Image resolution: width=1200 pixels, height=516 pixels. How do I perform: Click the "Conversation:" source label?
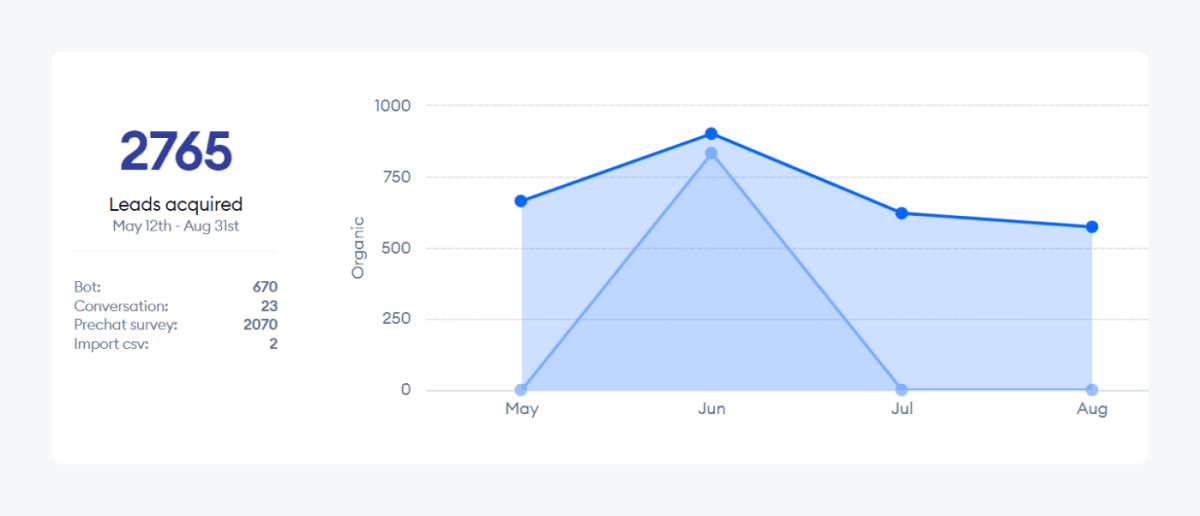click(x=121, y=306)
